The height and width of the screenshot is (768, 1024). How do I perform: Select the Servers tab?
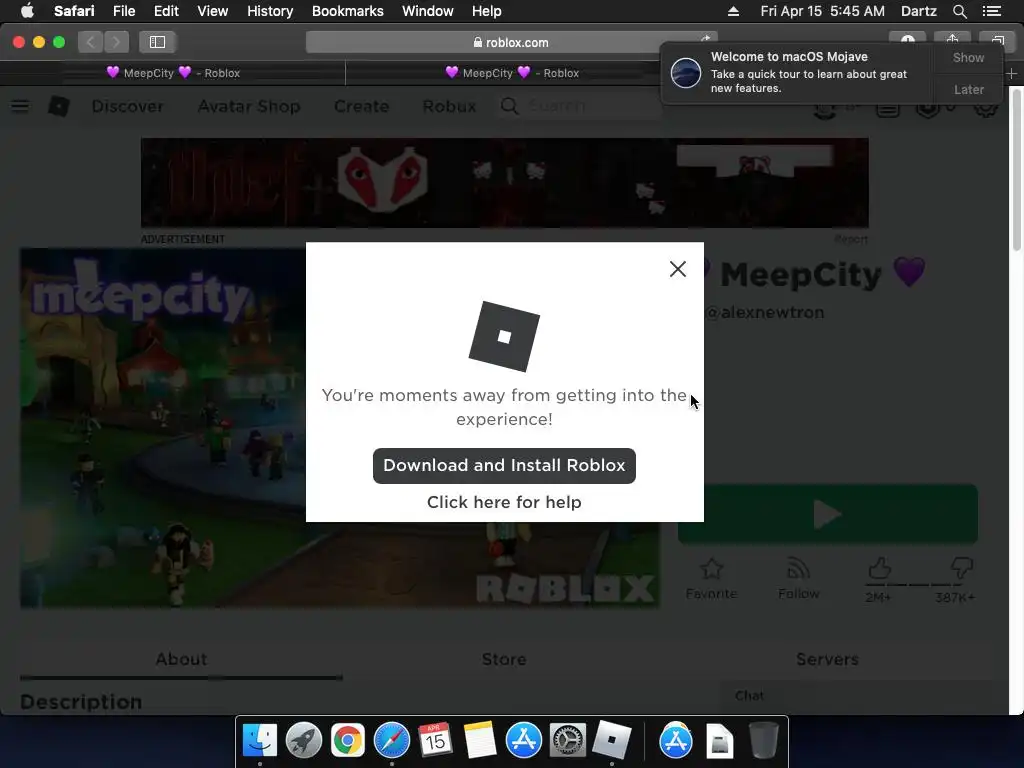pos(827,659)
